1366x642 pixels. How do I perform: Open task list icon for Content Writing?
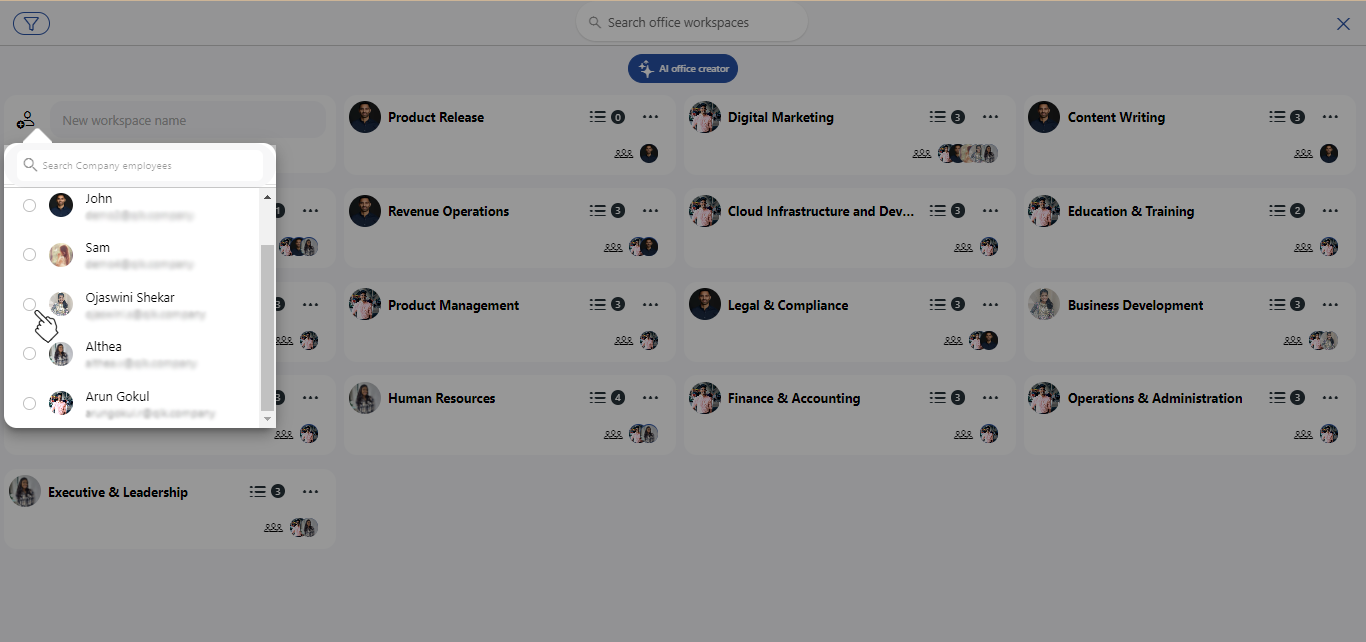point(1278,117)
